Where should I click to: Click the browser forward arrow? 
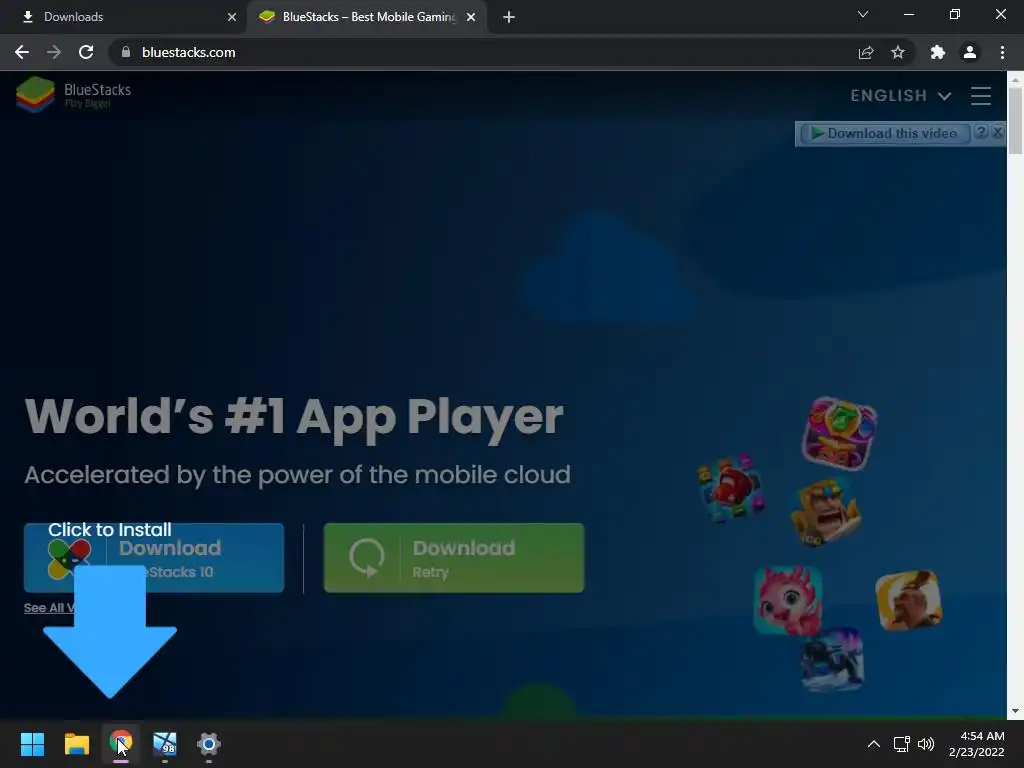click(x=54, y=52)
